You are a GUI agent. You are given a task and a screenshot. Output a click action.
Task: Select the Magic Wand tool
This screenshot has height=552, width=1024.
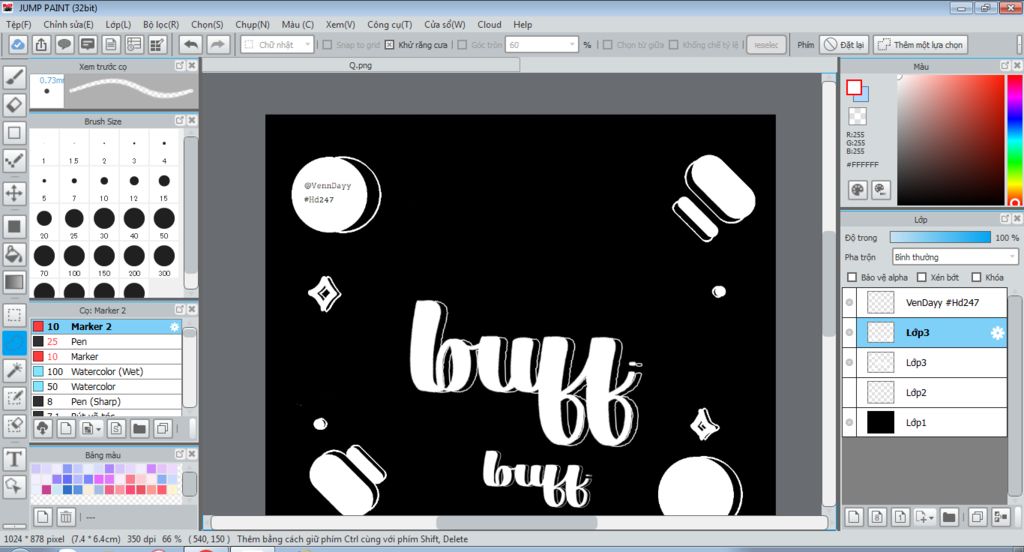click(14, 370)
